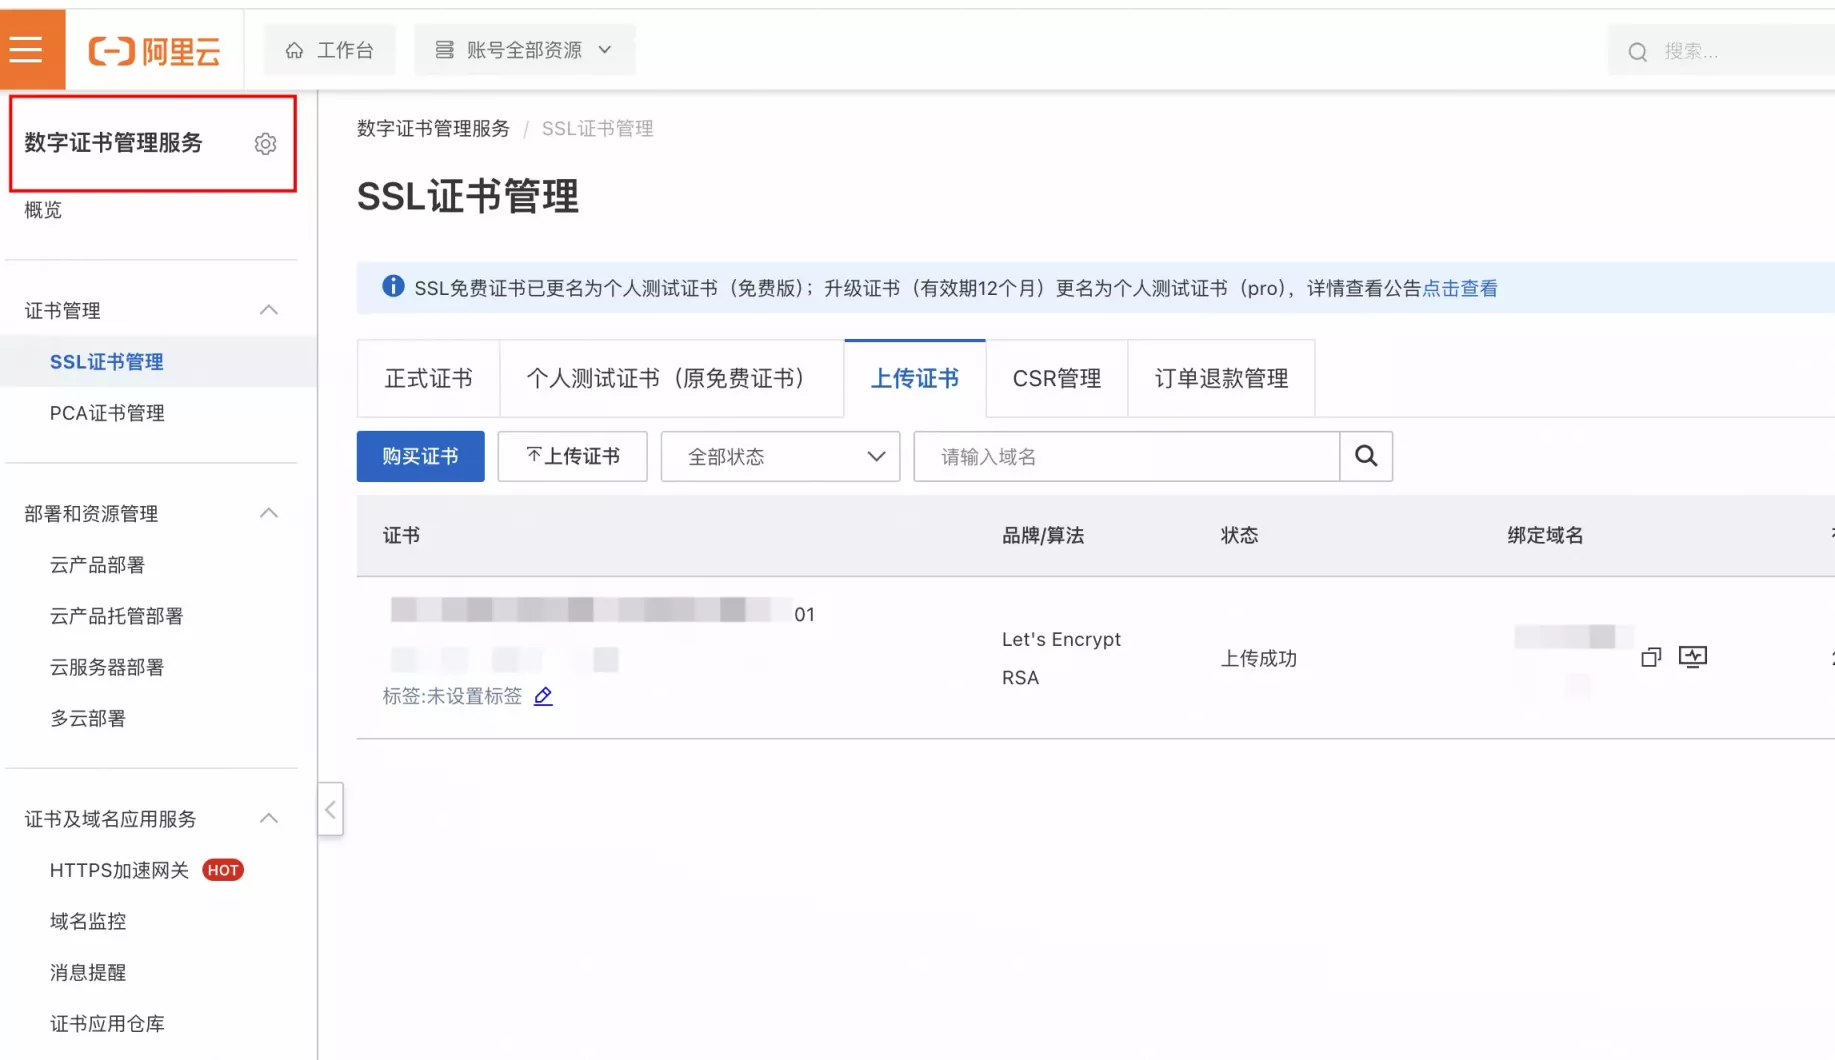Click the info icon in the notice banner
The height and width of the screenshot is (1060, 1835).
pyautogui.click(x=393, y=287)
